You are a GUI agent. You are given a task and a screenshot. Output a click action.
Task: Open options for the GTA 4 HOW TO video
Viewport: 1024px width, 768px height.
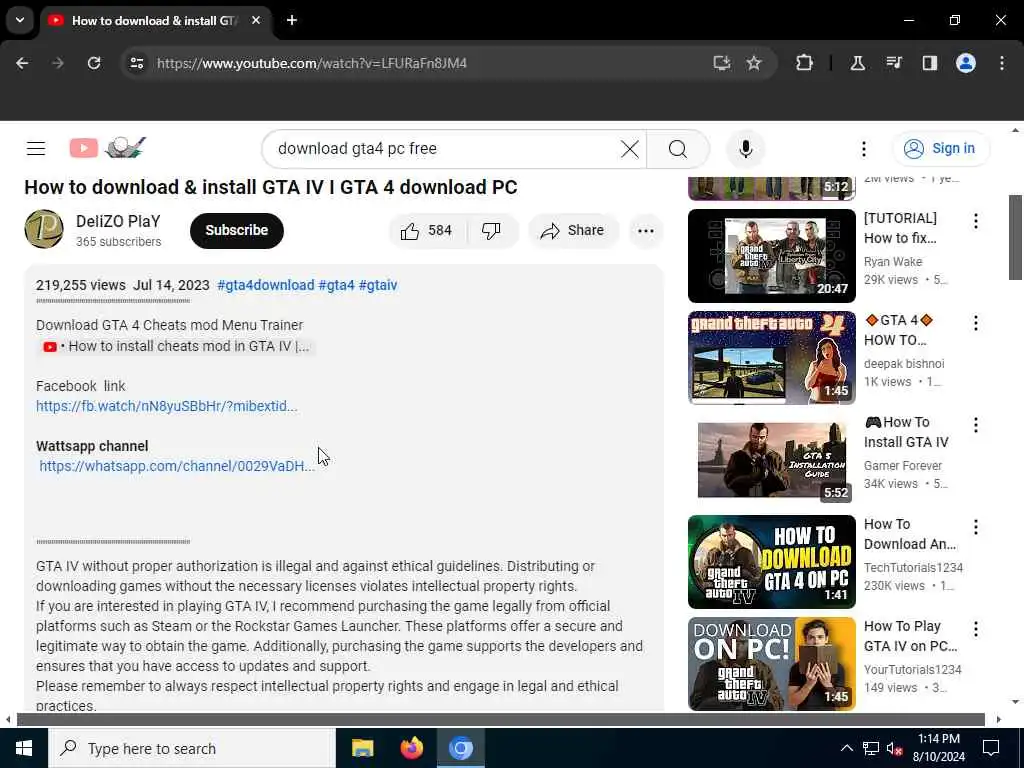pyautogui.click(x=976, y=323)
